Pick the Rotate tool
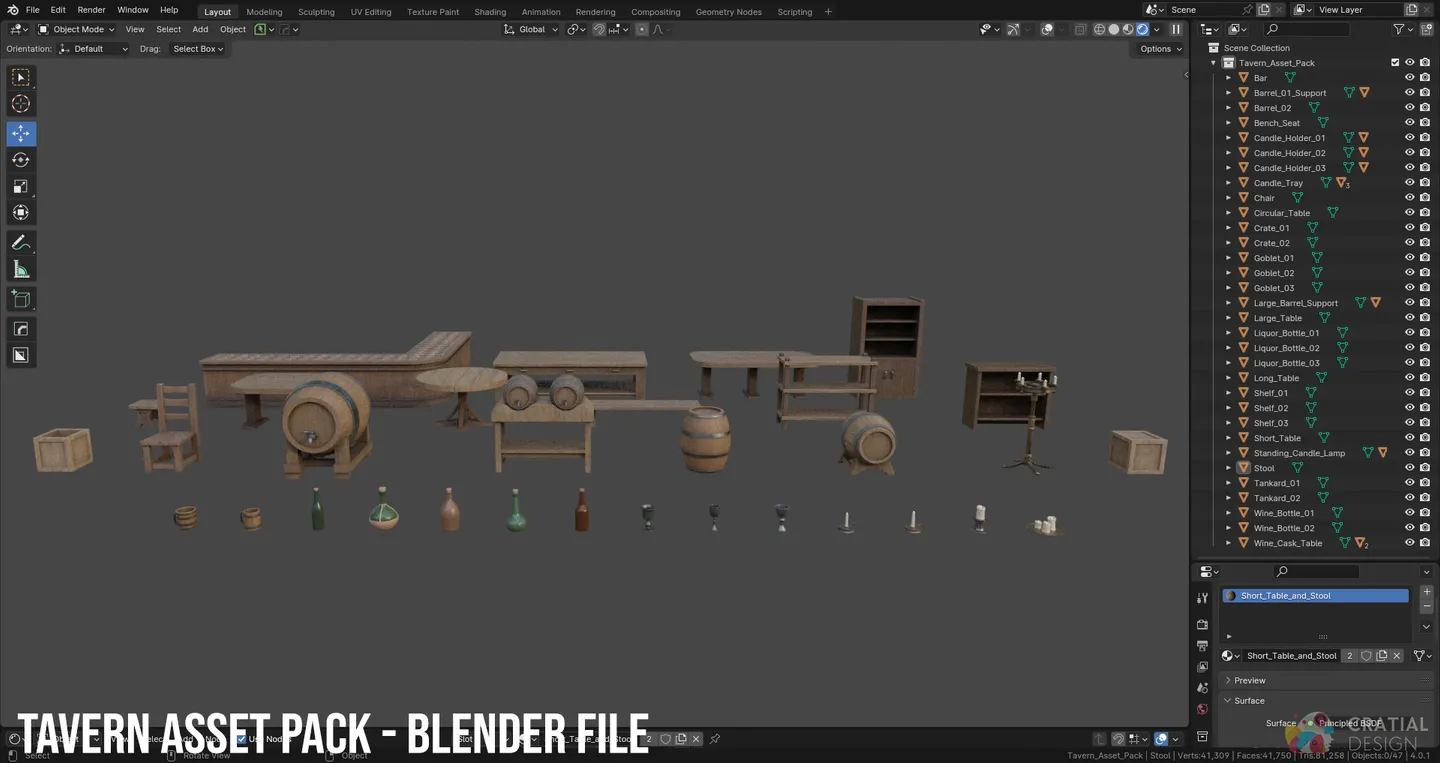 21,160
